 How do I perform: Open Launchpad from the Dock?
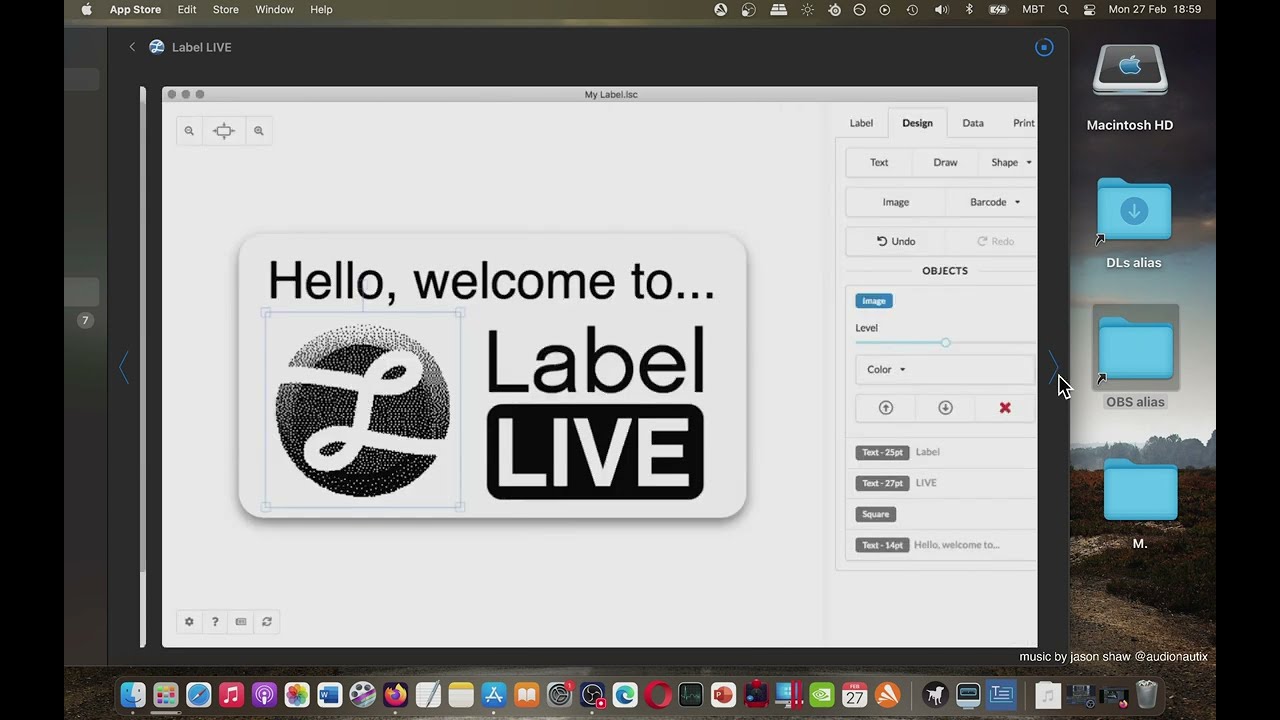(166, 694)
